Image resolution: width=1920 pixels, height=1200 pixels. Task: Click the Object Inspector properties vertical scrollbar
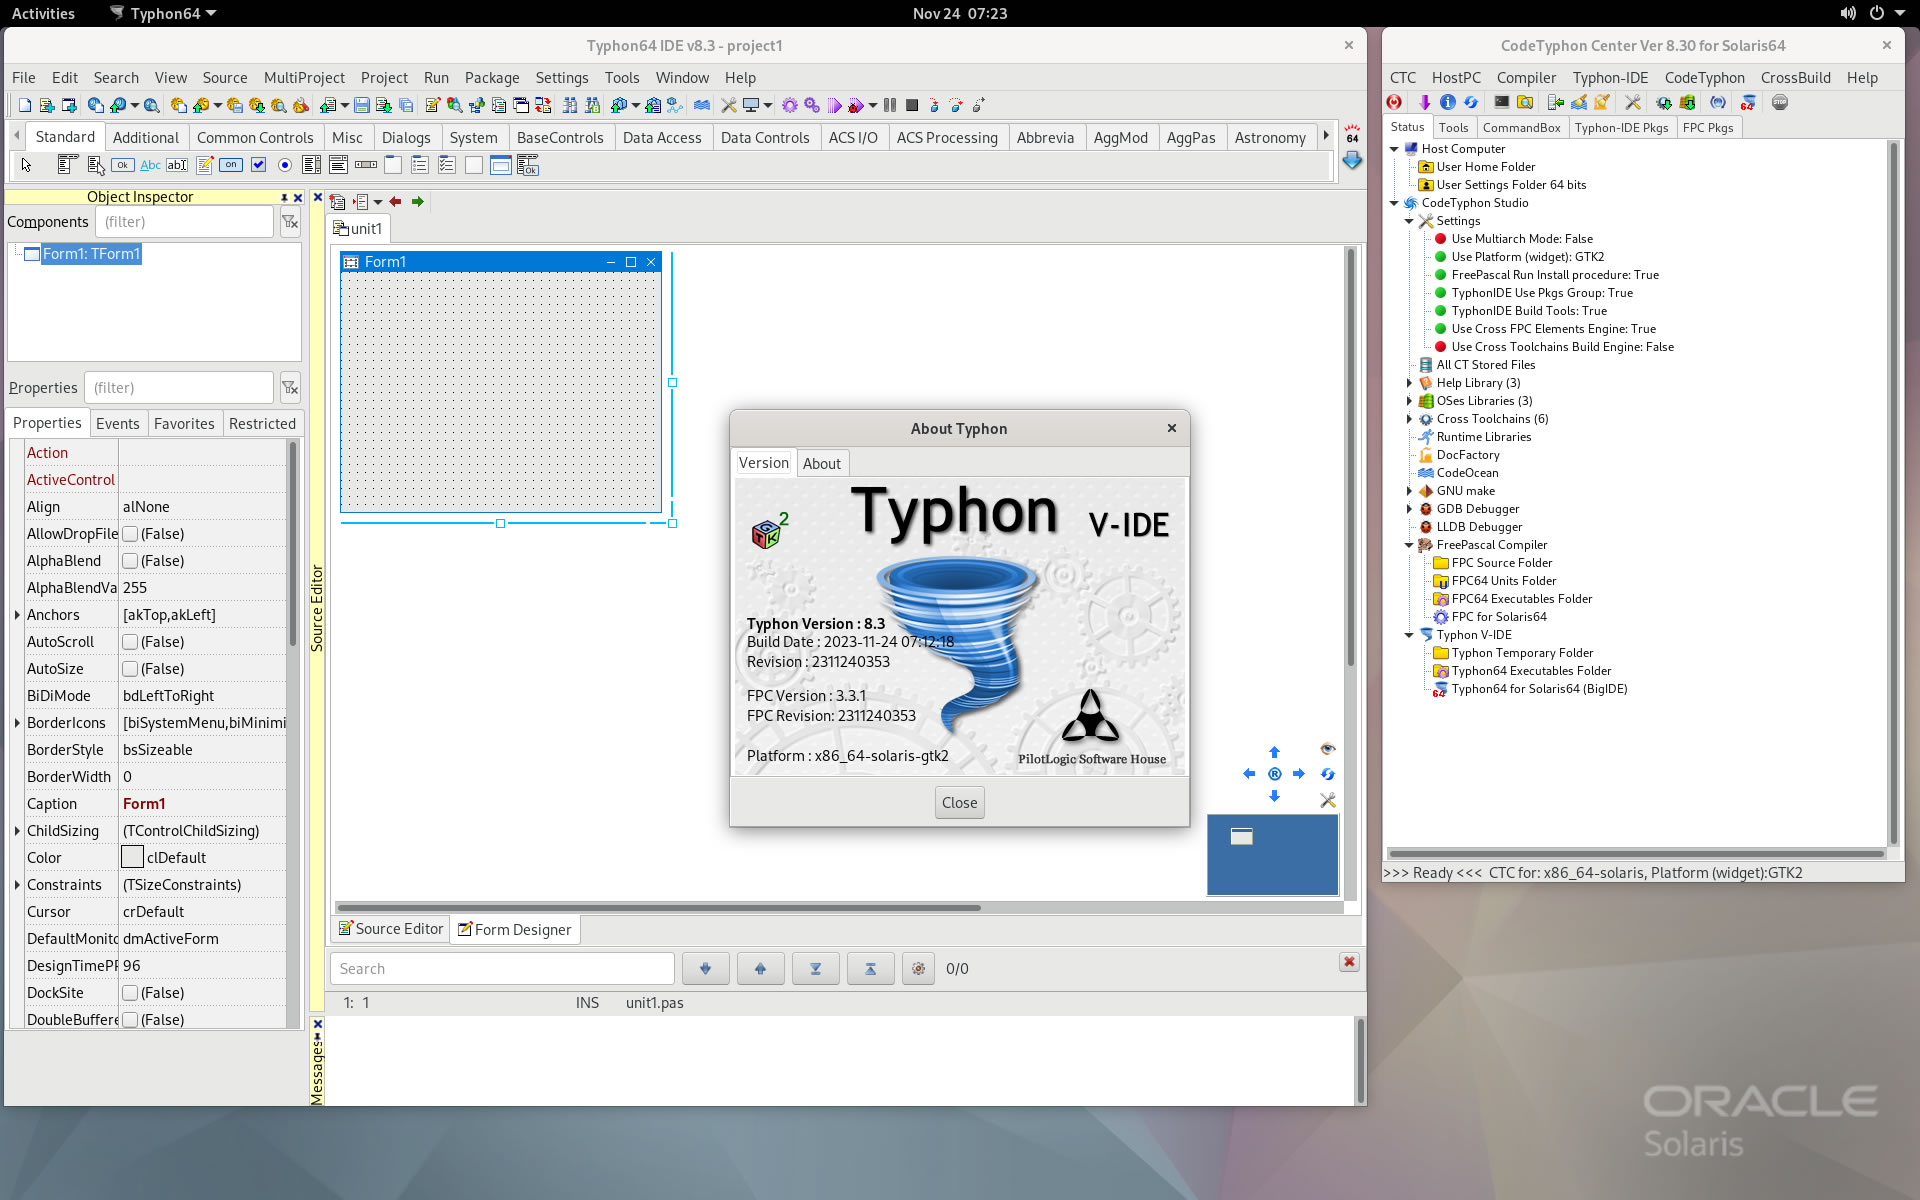[292, 545]
